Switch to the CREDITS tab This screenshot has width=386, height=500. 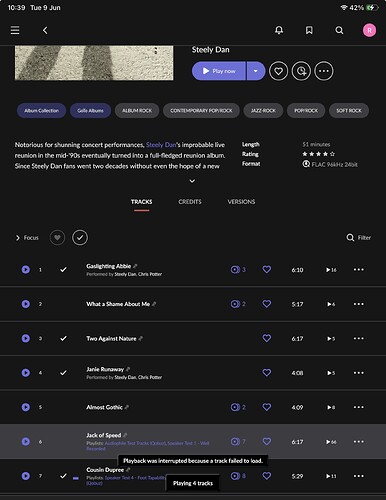tap(190, 202)
